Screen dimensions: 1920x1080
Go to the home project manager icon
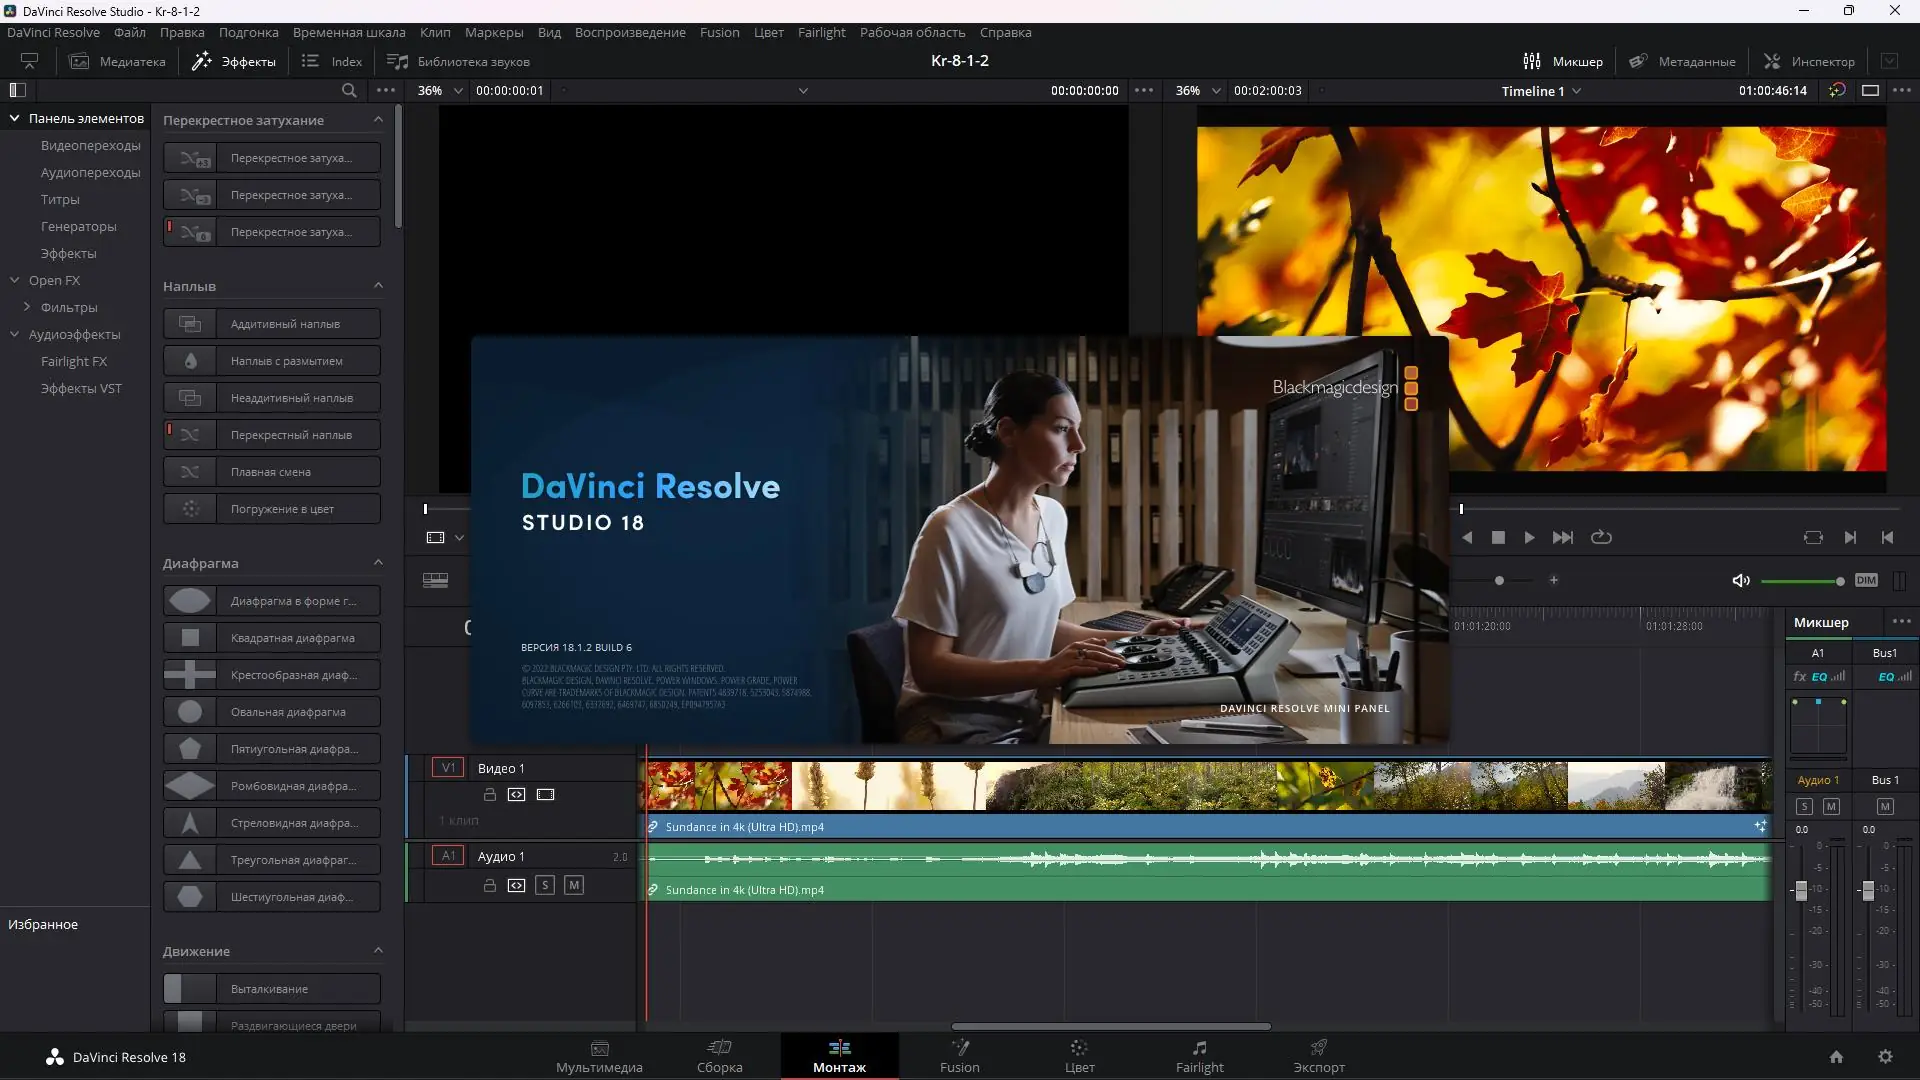tap(1836, 1057)
